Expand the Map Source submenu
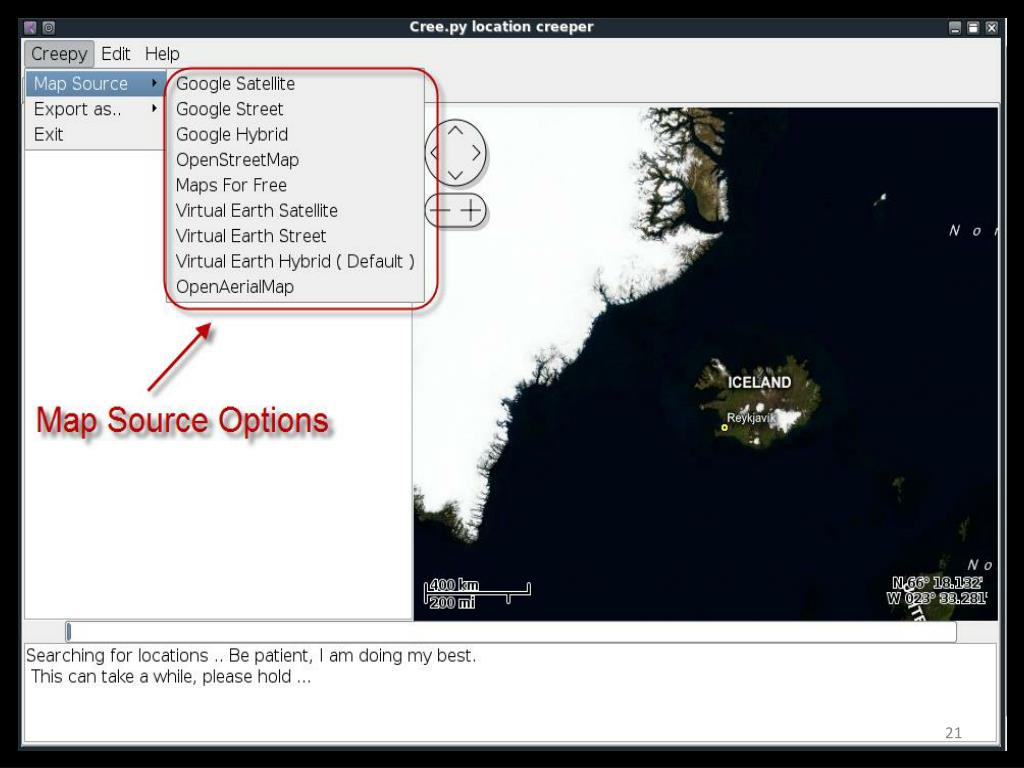This screenshot has width=1024, height=768. click(x=95, y=84)
